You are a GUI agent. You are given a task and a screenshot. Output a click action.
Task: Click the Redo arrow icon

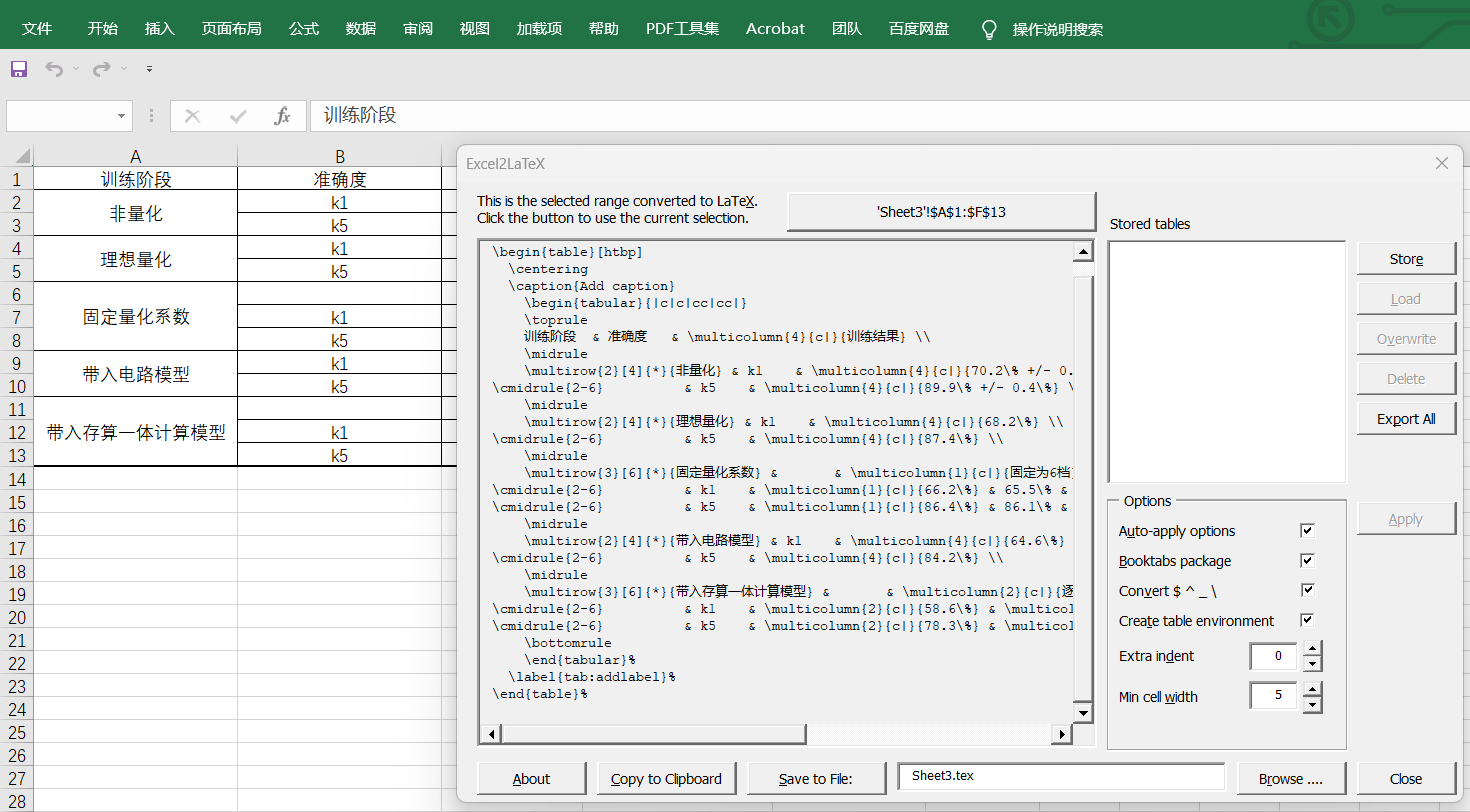tap(101, 69)
